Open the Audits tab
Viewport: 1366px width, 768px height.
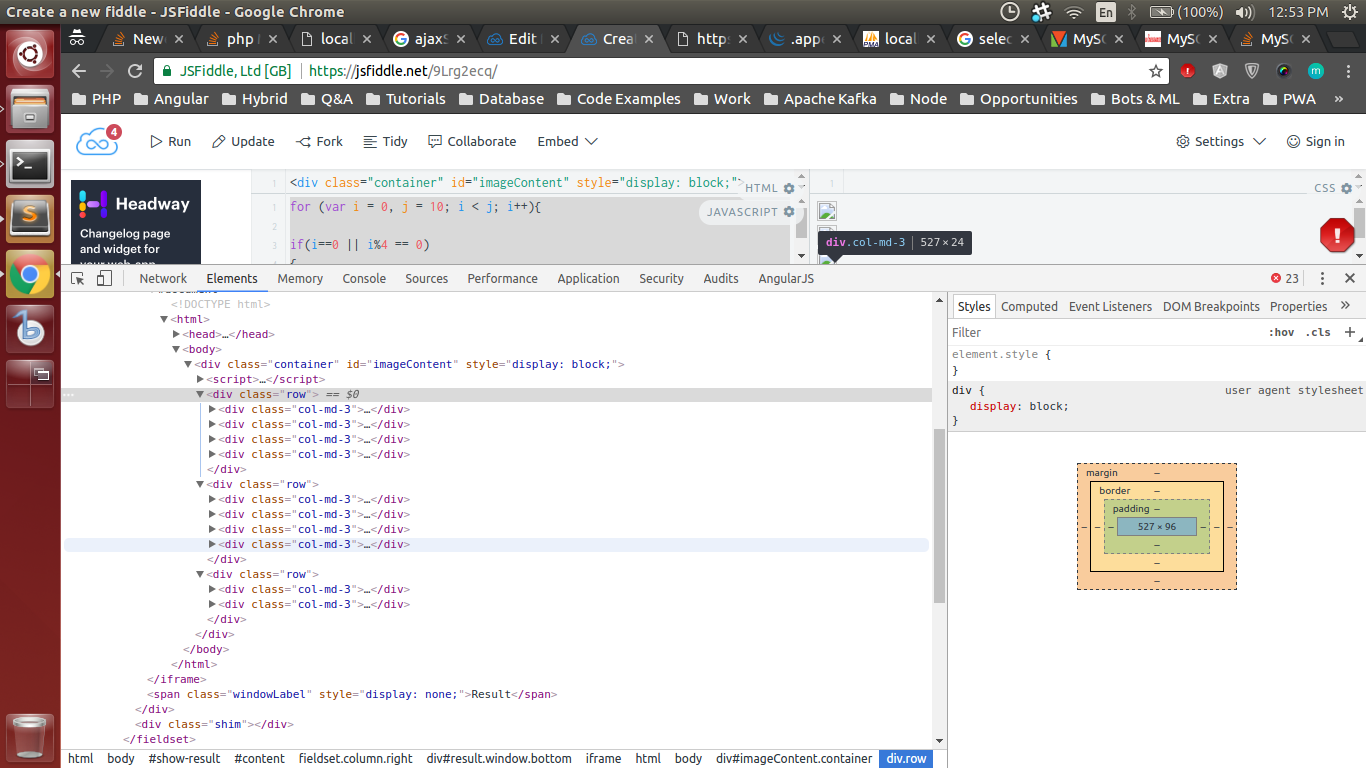[721, 279]
